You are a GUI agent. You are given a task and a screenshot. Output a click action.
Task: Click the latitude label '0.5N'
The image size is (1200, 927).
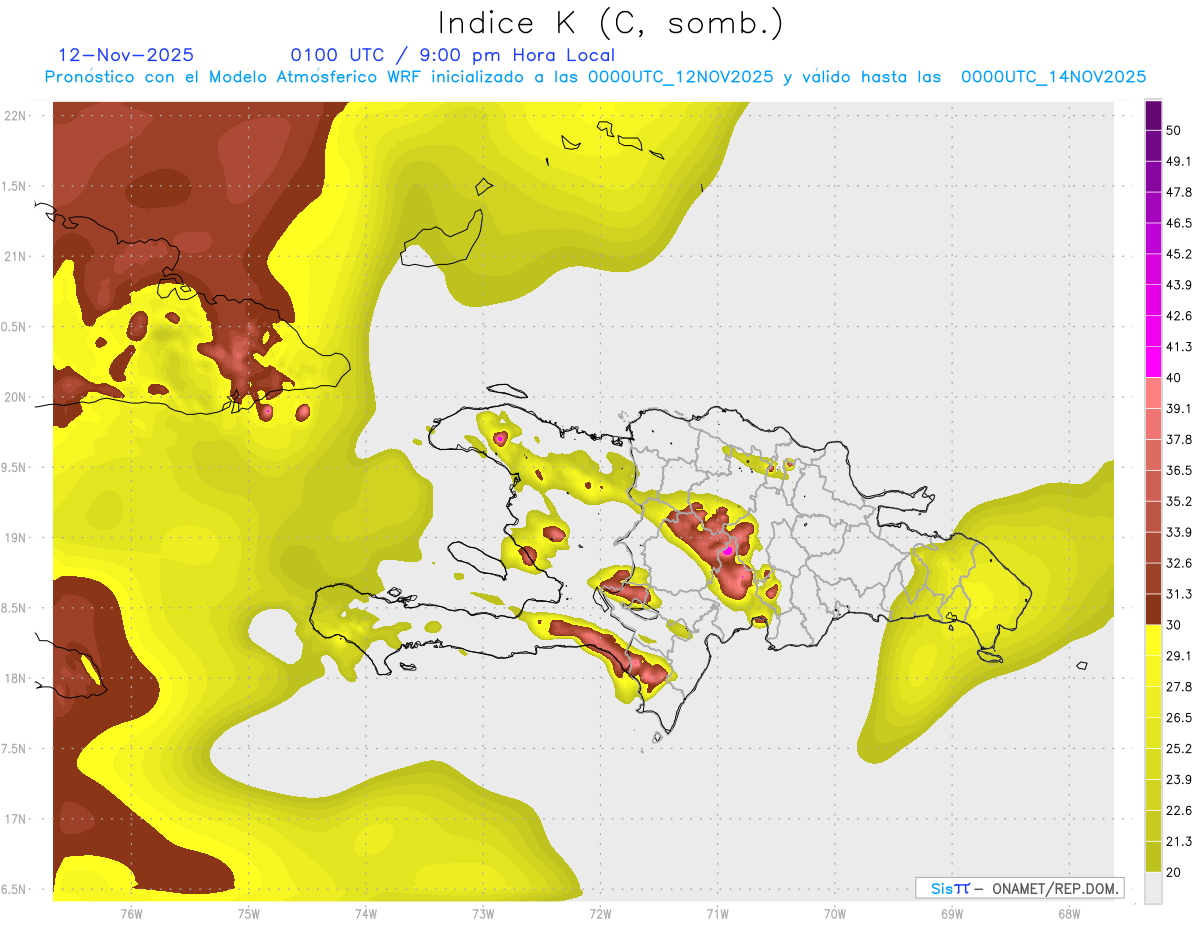coord(14,327)
